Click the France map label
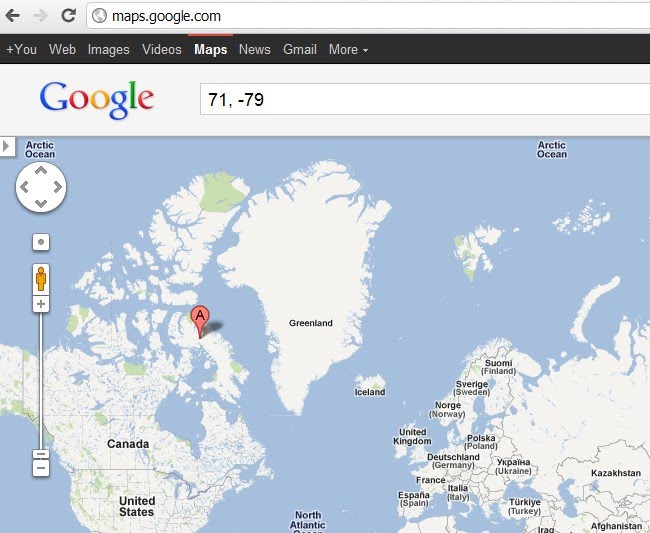The width and height of the screenshot is (650, 533). pyautogui.click(x=431, y=480)
